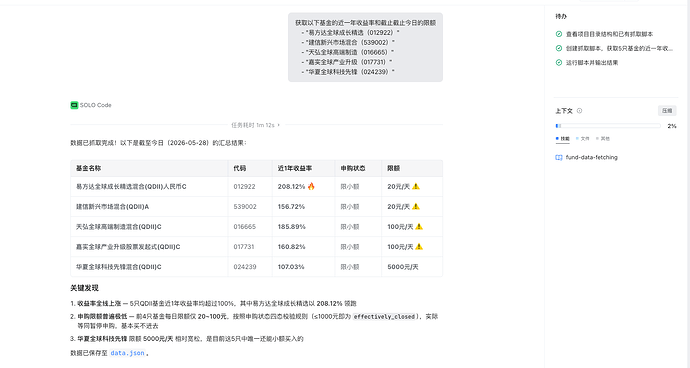The height and width of the screenshot is (368, 690).
Task: Click the 185.89% return value
Action: click(x=291, y=227)
